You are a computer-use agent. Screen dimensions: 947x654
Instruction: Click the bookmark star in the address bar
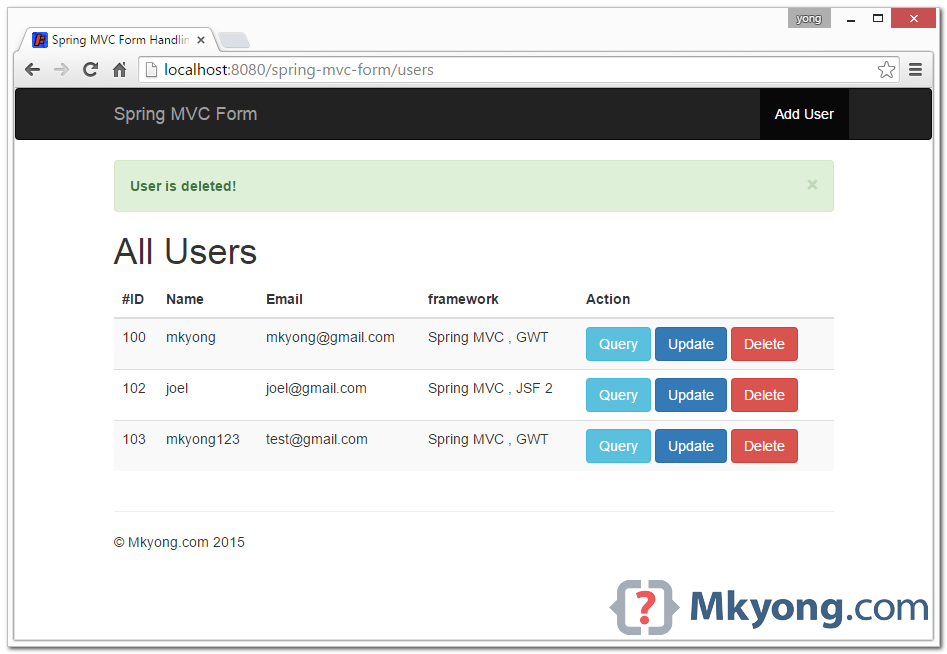(x=886, y=69)
